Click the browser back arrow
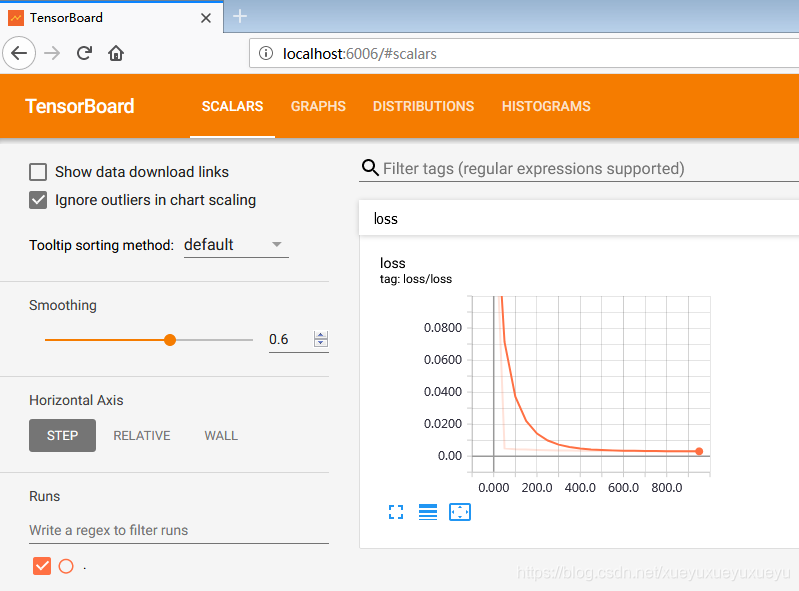Image resolution: width=799 pixels, height=591 pixels. coord(19,53)
